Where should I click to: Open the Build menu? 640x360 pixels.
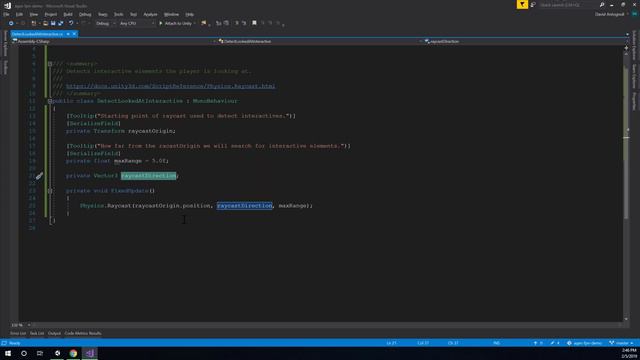[68, 14]
